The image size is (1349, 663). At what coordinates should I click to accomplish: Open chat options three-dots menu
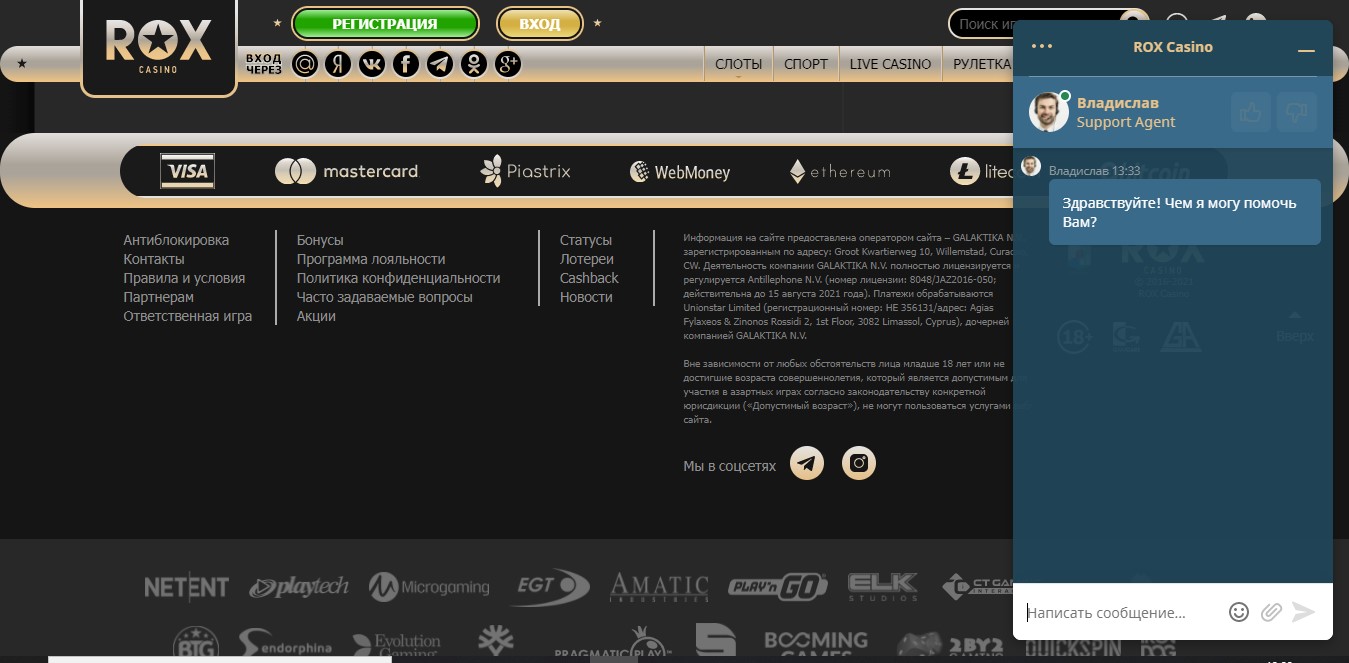[1042, 47]
